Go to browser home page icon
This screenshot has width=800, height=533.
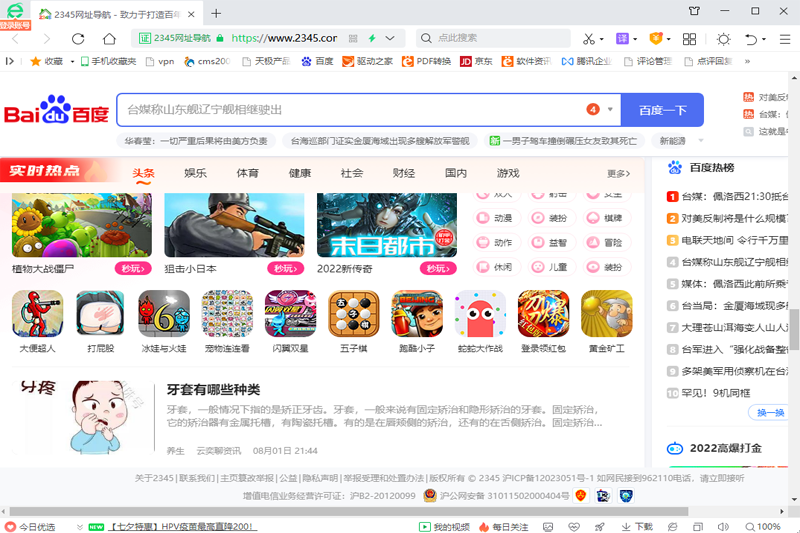tap(109, 39)
